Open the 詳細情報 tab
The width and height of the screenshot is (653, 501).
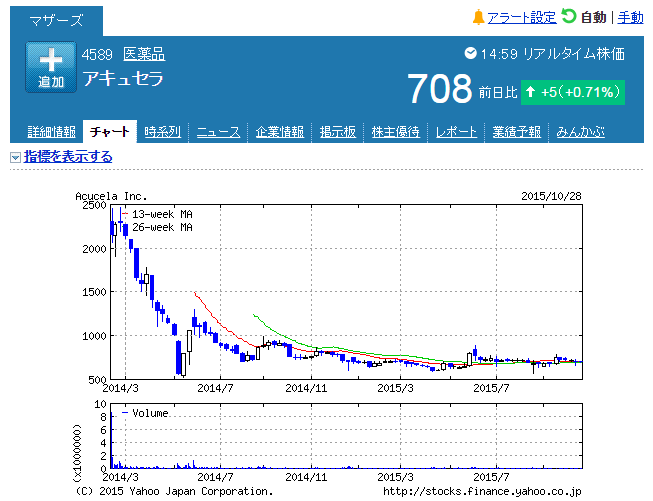51,132
